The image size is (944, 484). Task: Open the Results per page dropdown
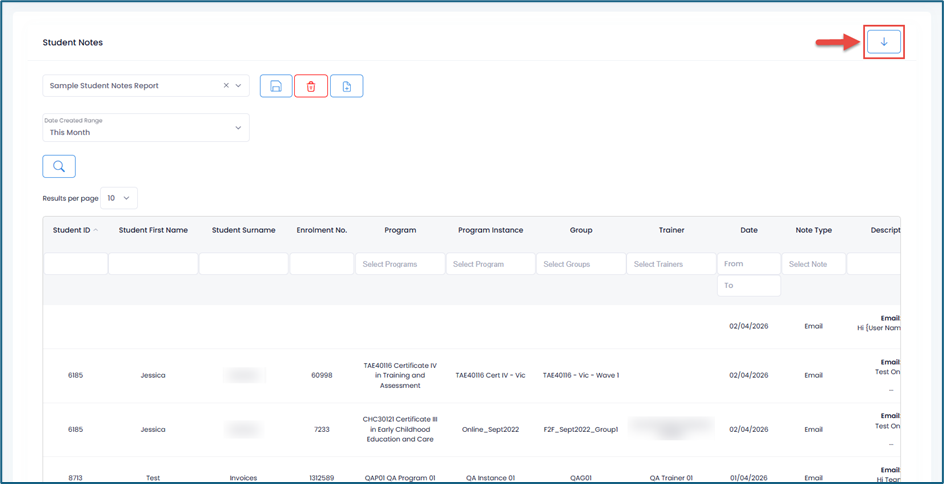coord(119,198)
